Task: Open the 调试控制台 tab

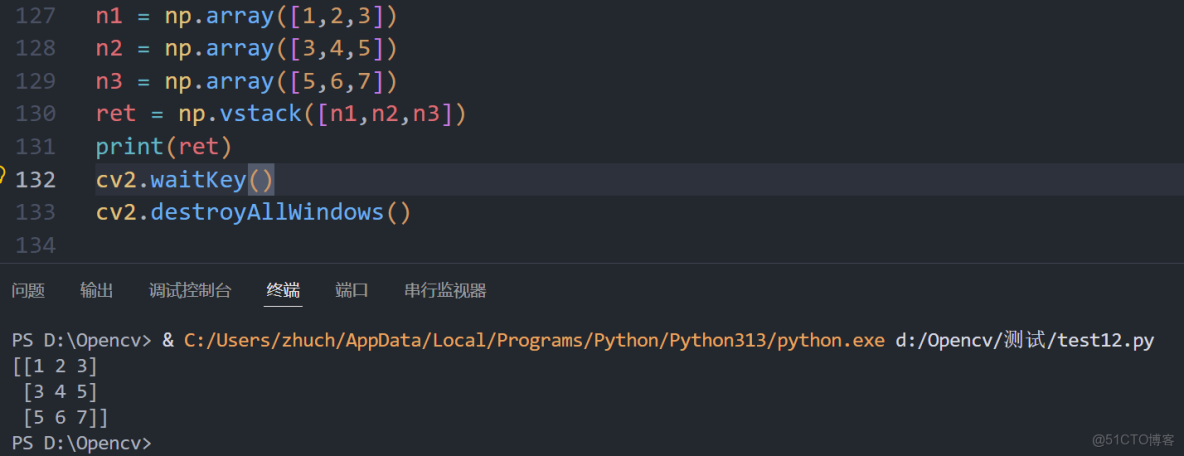Action: (x=190, y=290)
